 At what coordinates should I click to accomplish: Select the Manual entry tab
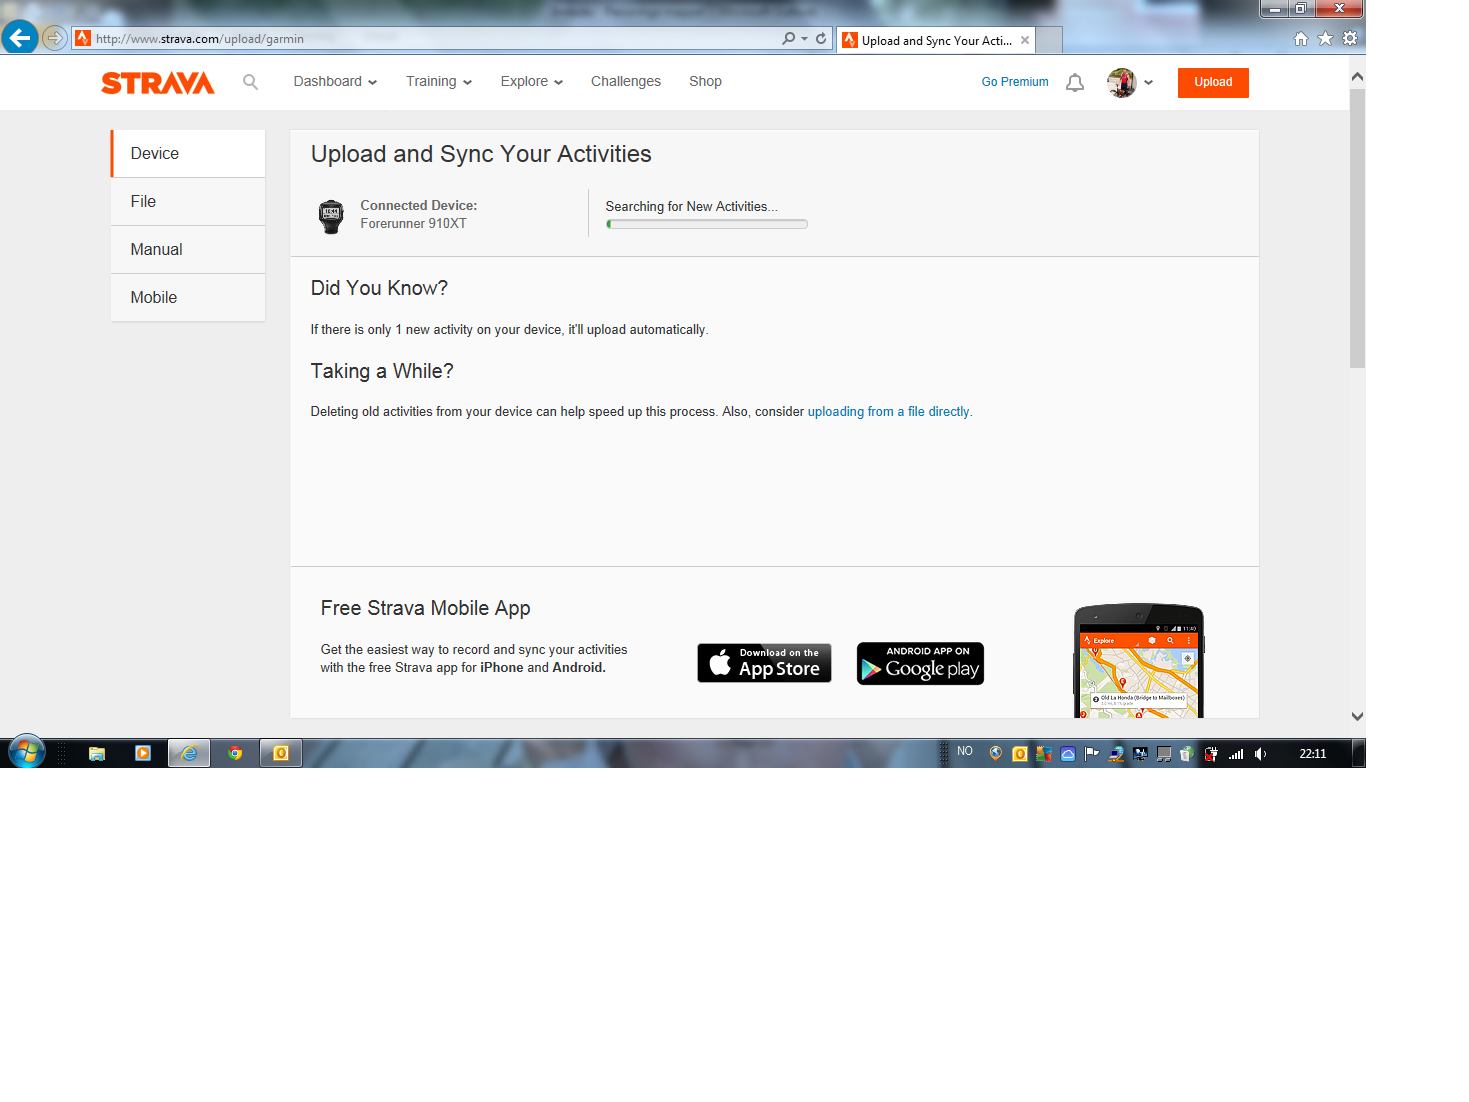(188, 249)
